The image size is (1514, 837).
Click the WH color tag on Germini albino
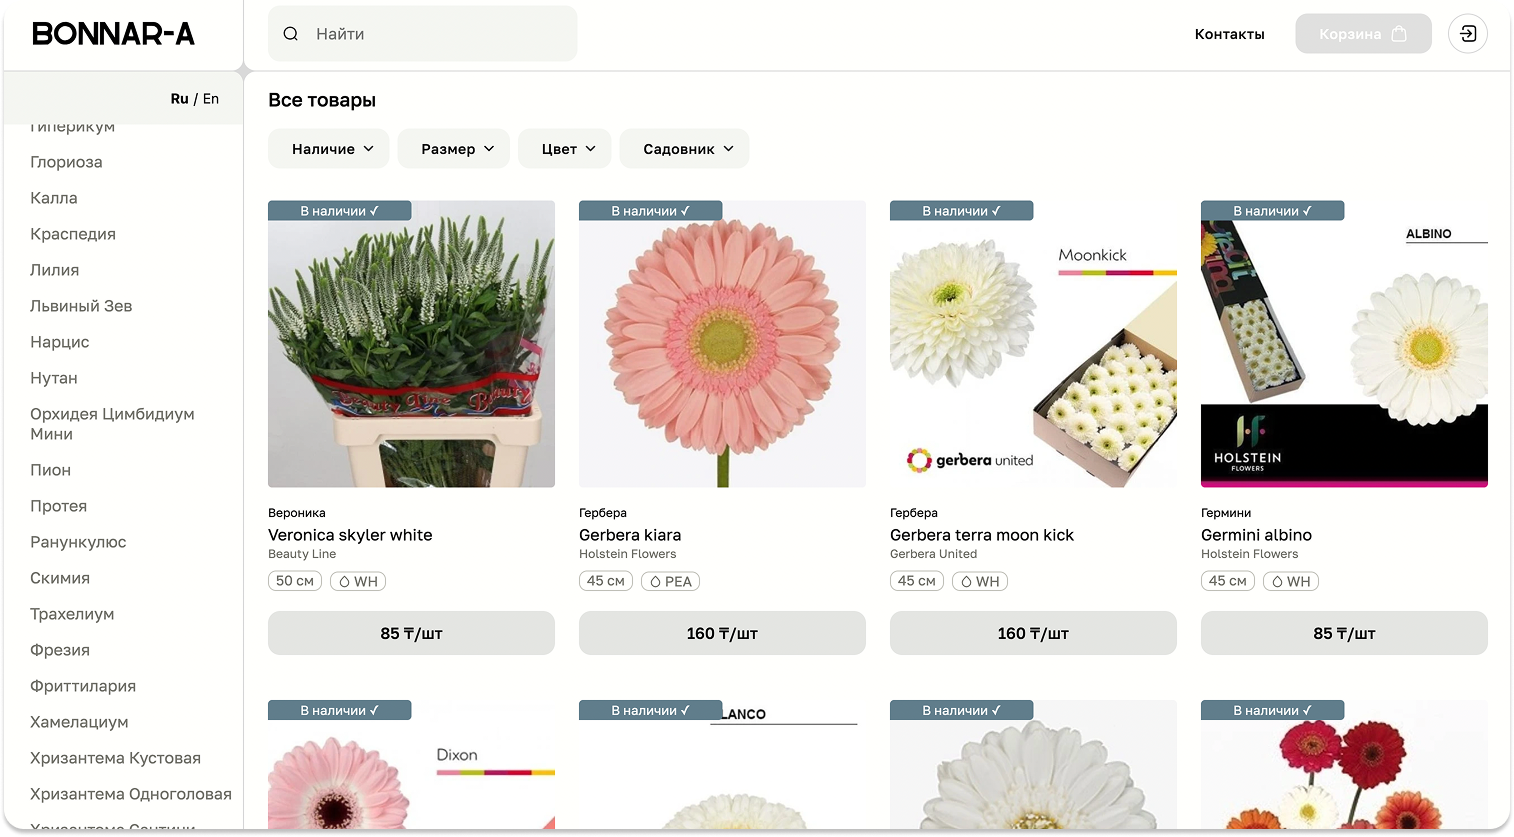1291,581
